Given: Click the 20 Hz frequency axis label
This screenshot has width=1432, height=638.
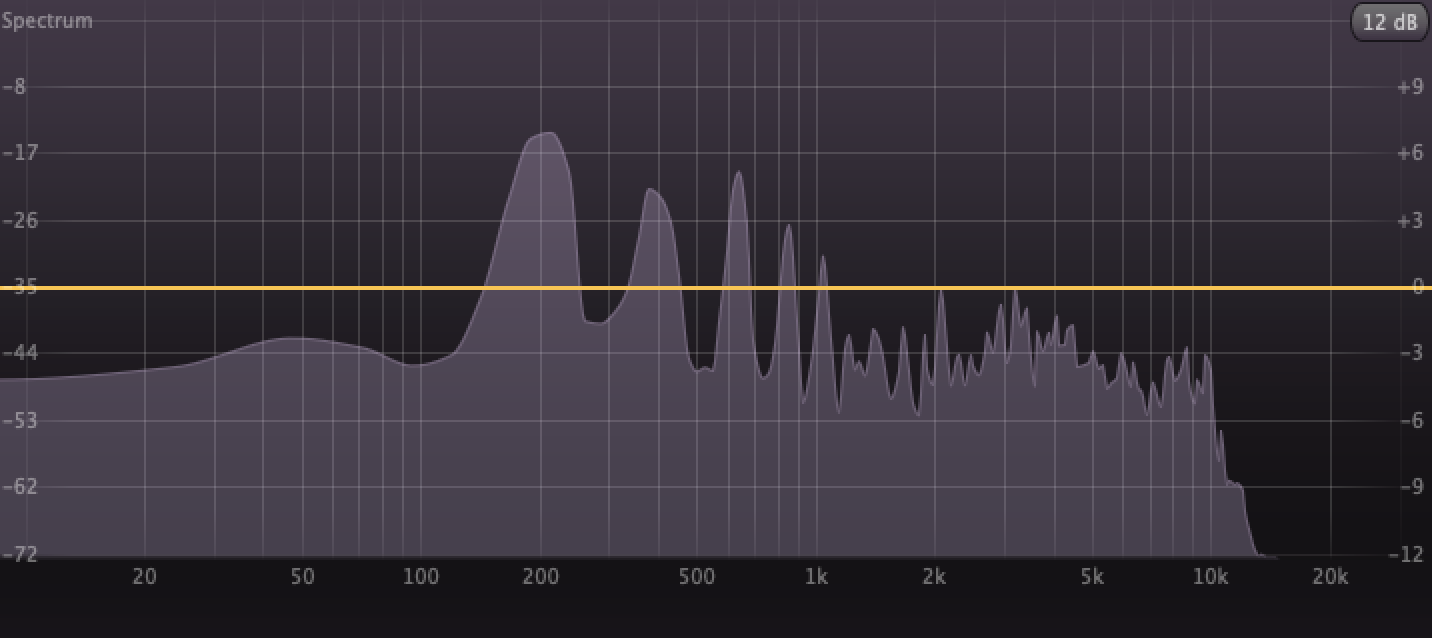Looking at the screenshot, I should [144, 577].
